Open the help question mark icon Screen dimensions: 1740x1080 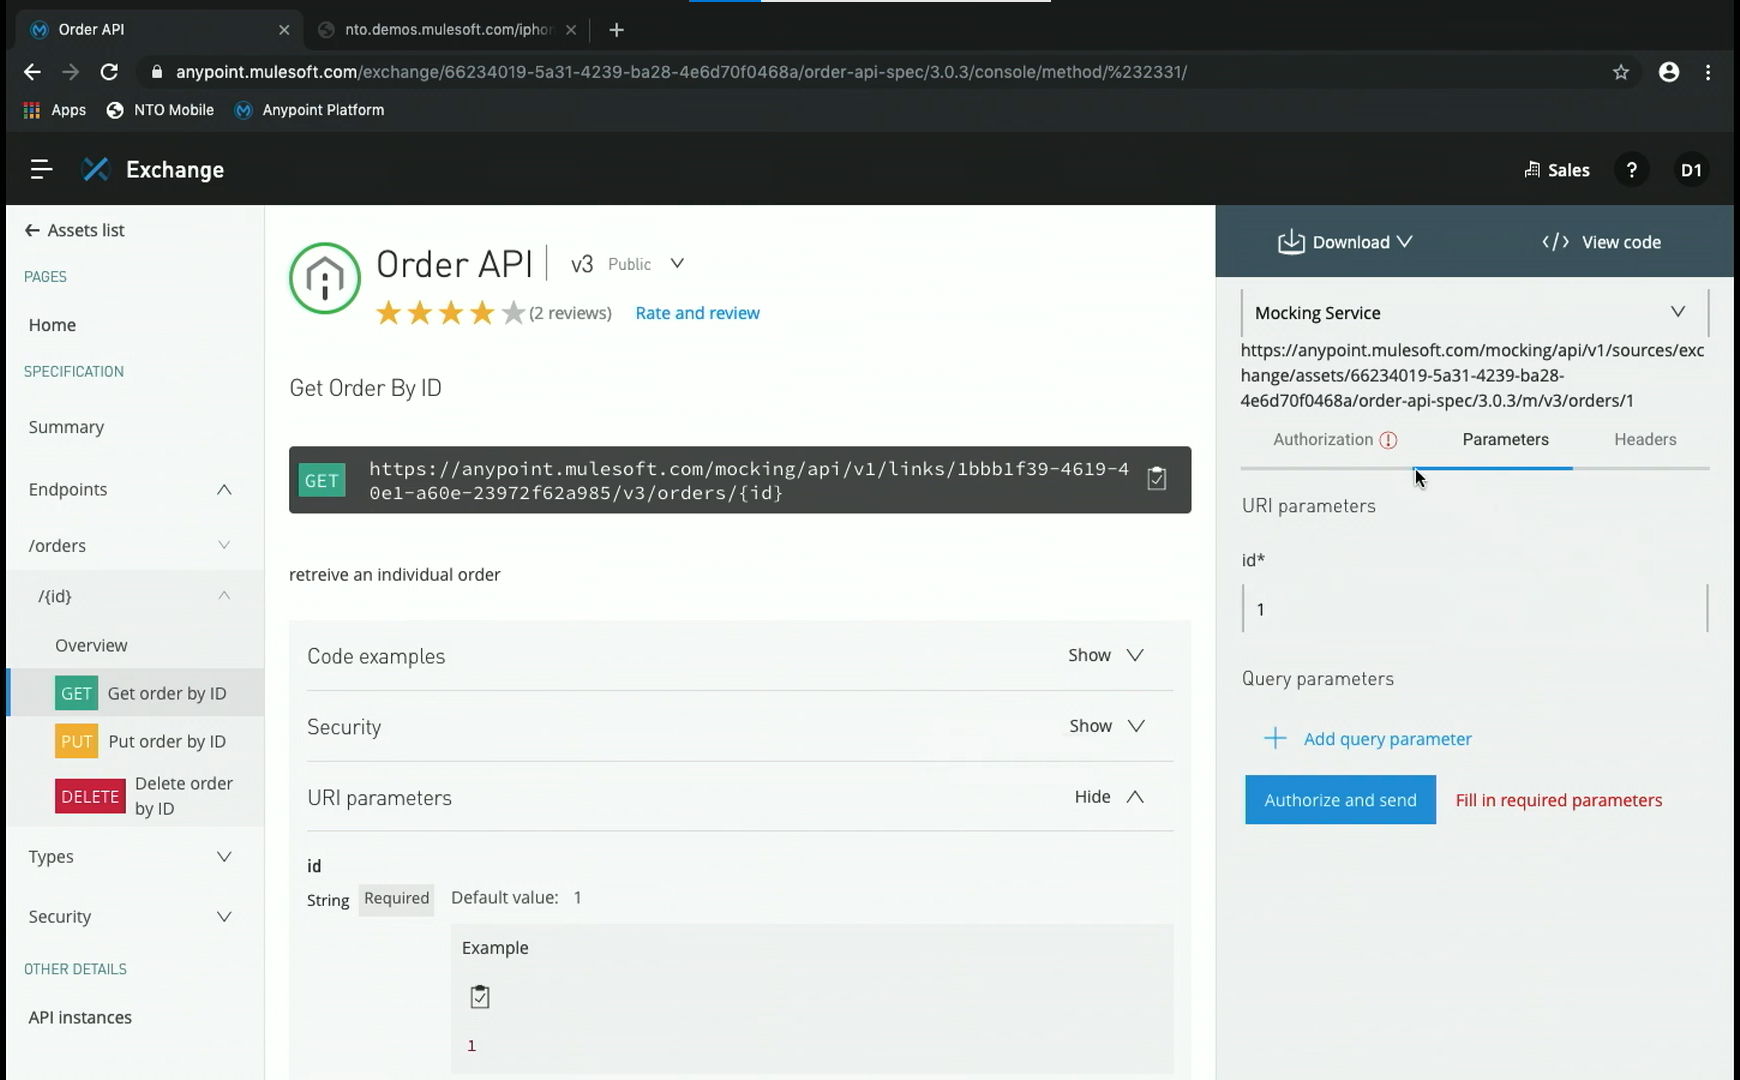[x=1631, y=170]
